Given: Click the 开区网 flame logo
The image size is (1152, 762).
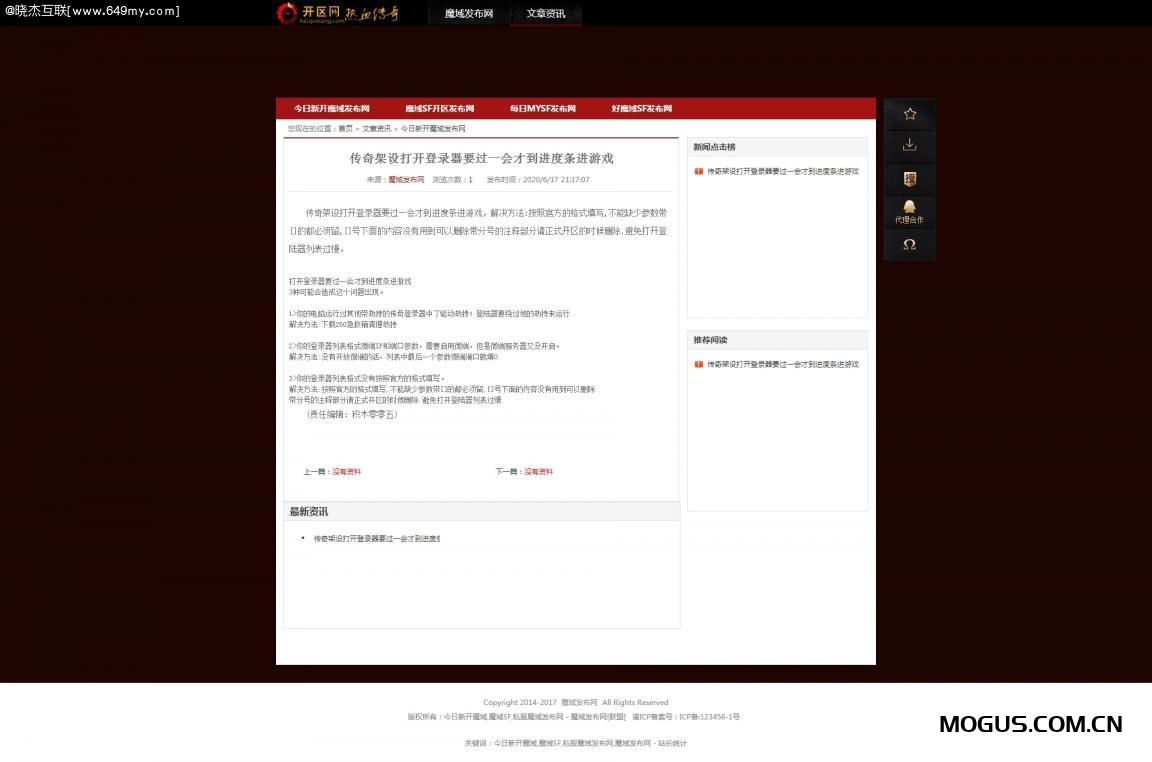Looking at the screenshot, I should [x=288, y=13].
